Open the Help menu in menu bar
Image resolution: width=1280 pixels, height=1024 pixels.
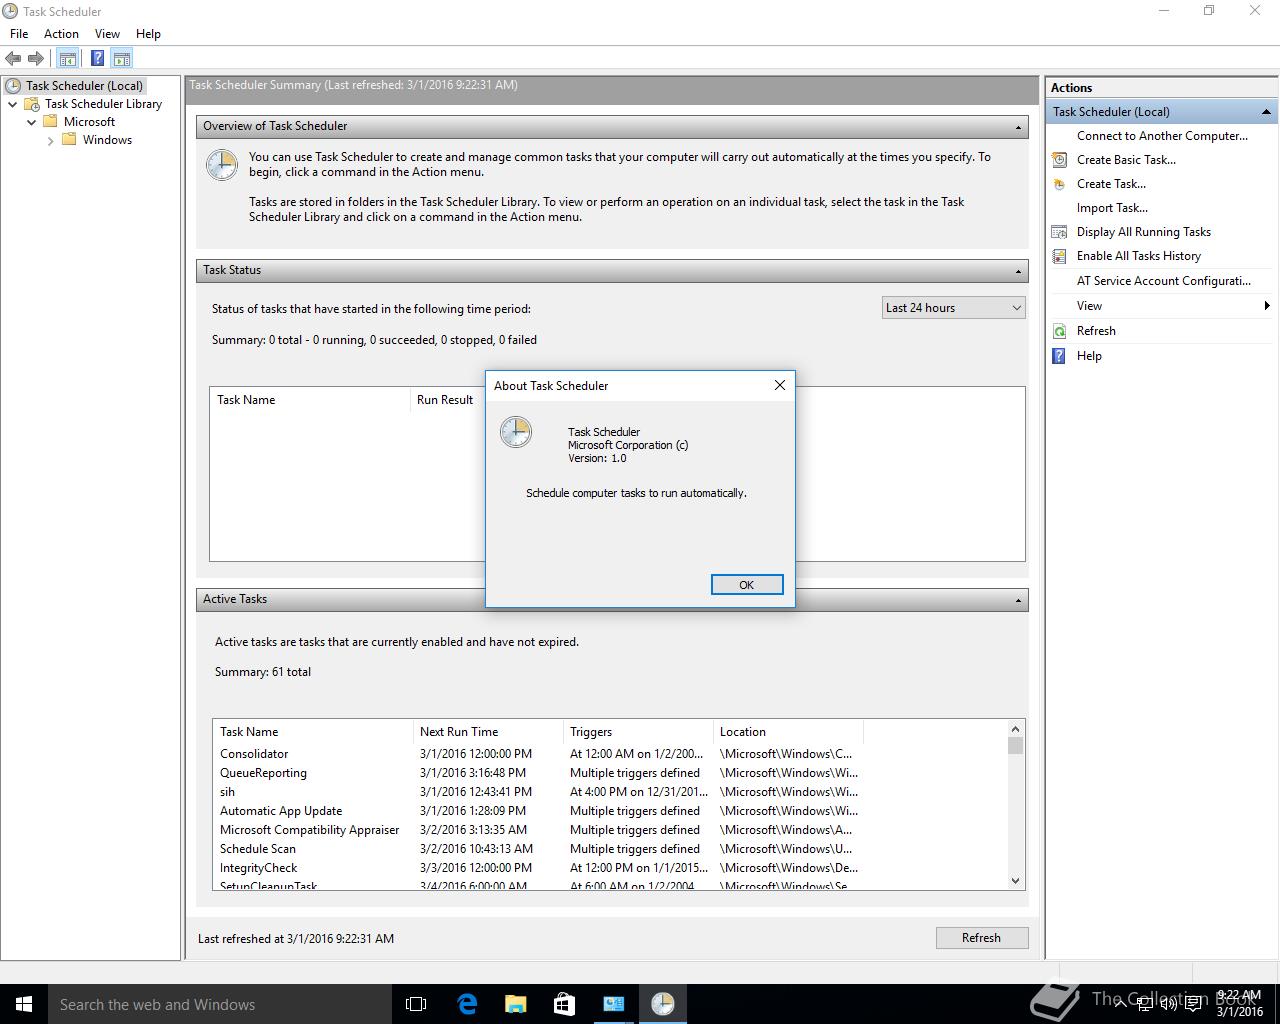click(148, 33)
